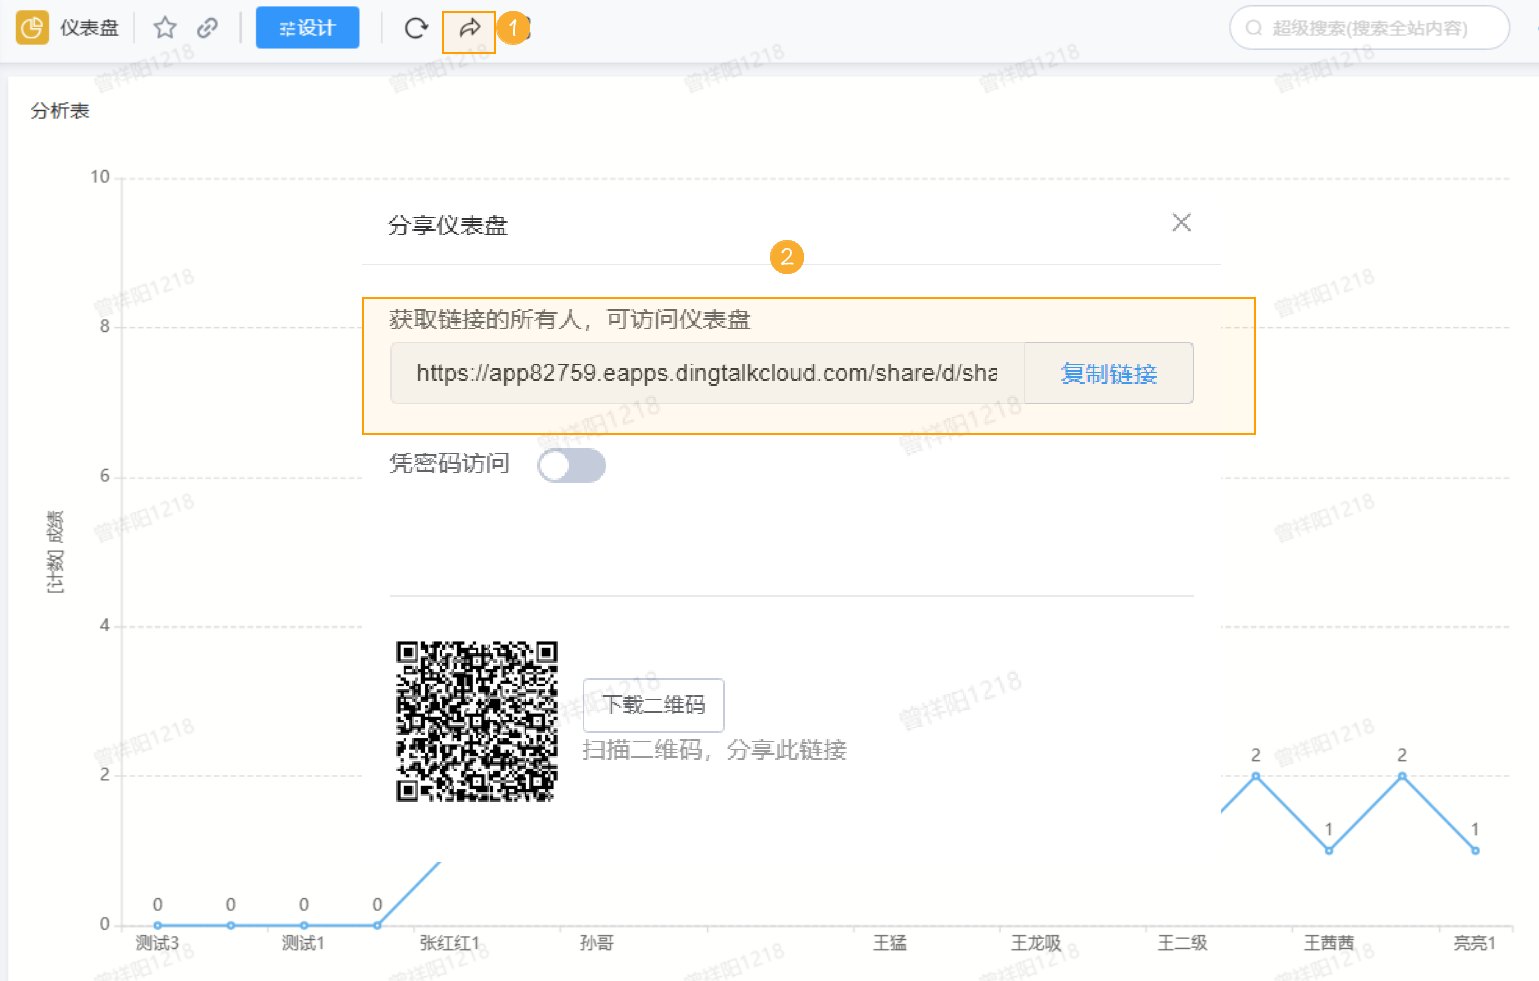Click the dashboard pie-chart app logo
Image resolution: width=1539 pixels, height=981 pixels.
click(31, 27)
